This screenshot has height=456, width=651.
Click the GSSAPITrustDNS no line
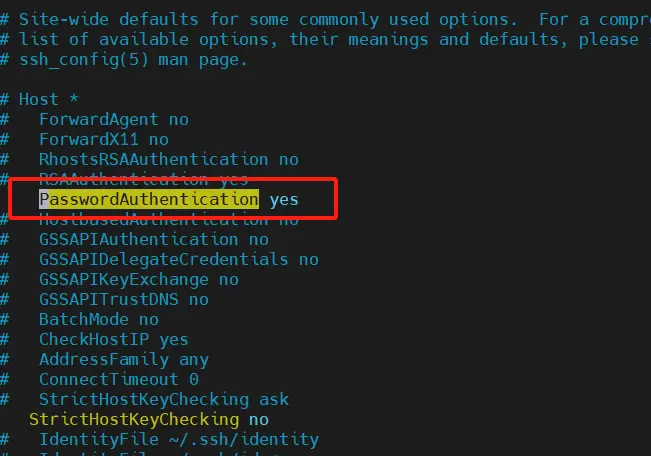click(x=123, y=299)
